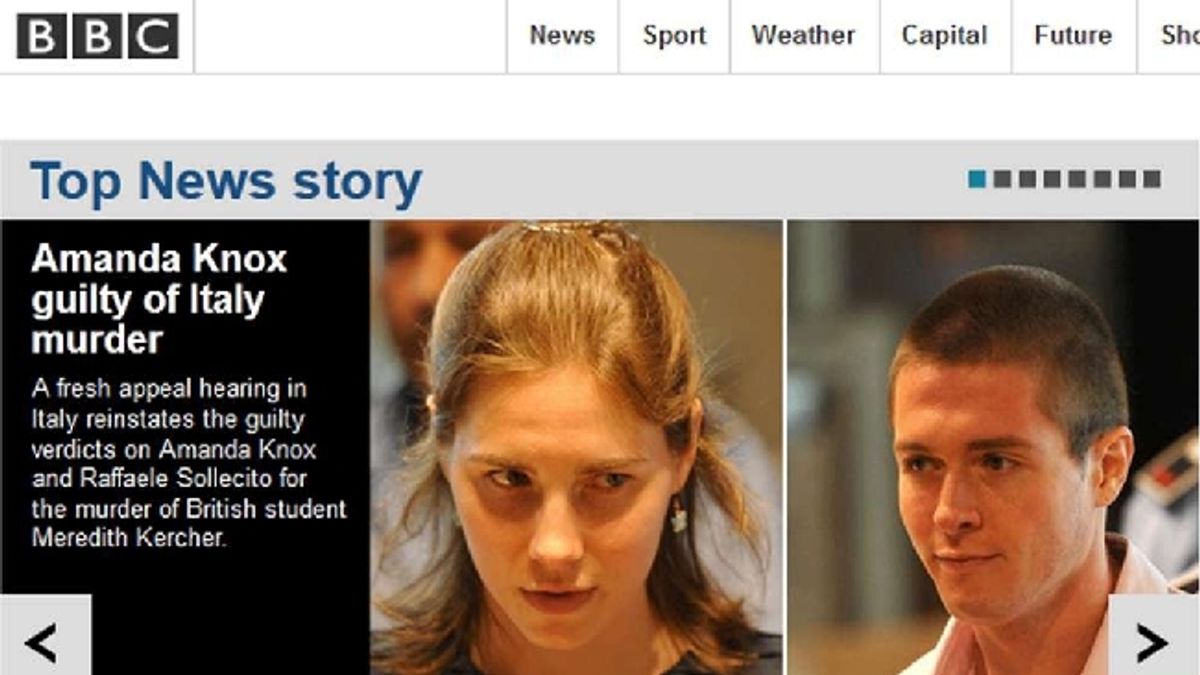Select the fifth carousel indicator square
Image resolution: width=1200 pixels, height=675 pixels.
pos(1077,179)
